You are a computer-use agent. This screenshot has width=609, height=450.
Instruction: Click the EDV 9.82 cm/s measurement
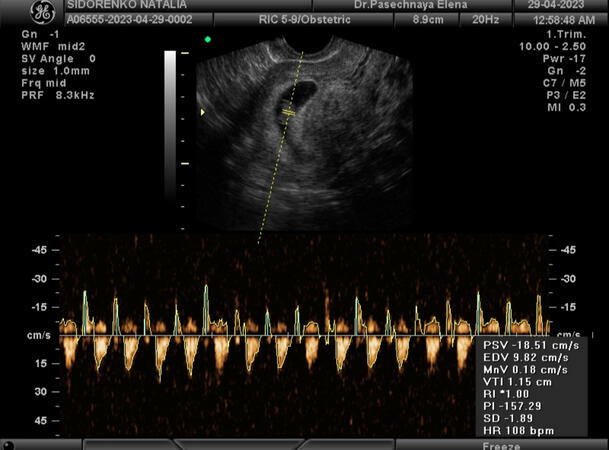click(526, 357)
